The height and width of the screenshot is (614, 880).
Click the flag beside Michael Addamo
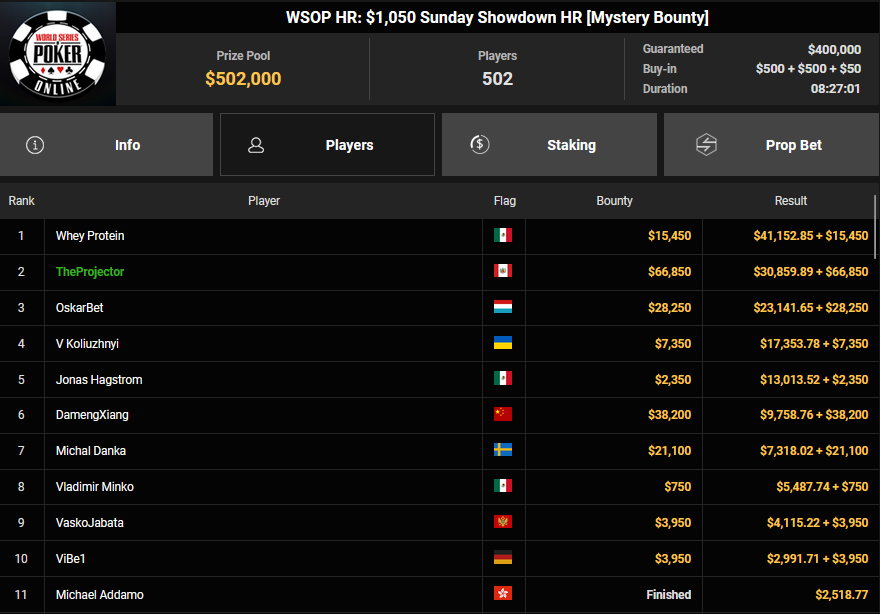pos(503,595)
